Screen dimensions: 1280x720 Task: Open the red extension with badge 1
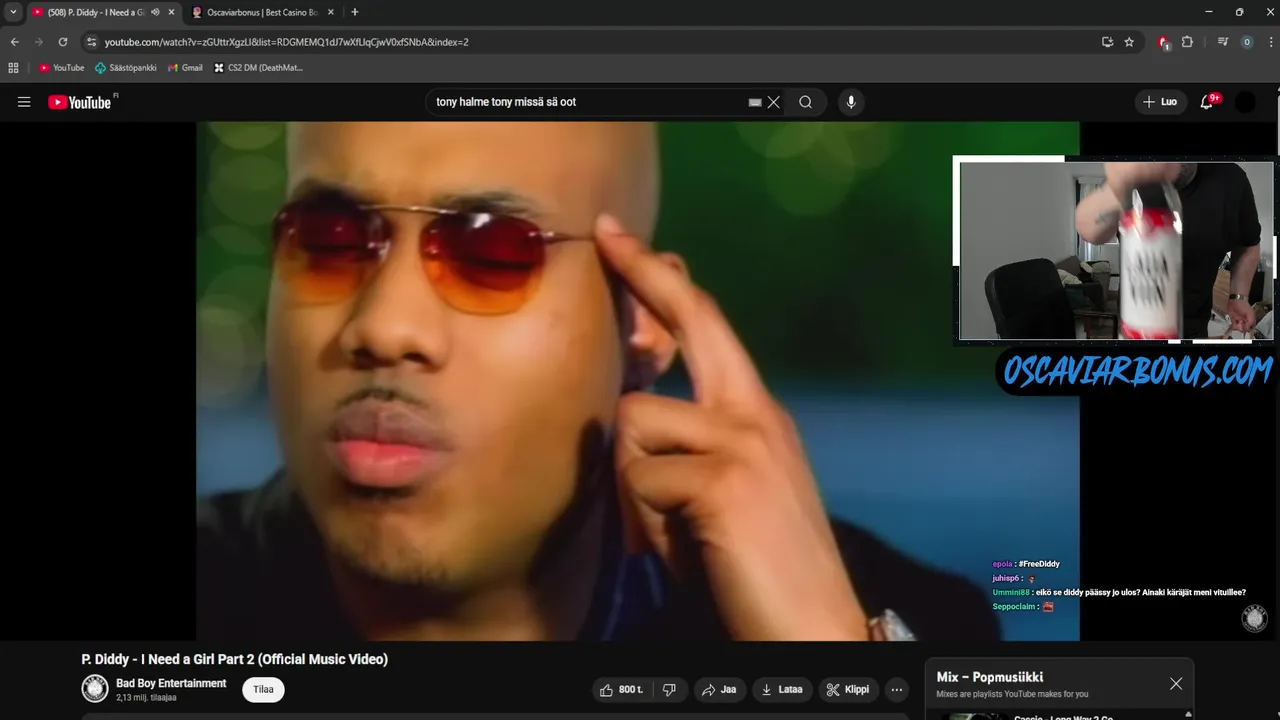pos(1163,42)
